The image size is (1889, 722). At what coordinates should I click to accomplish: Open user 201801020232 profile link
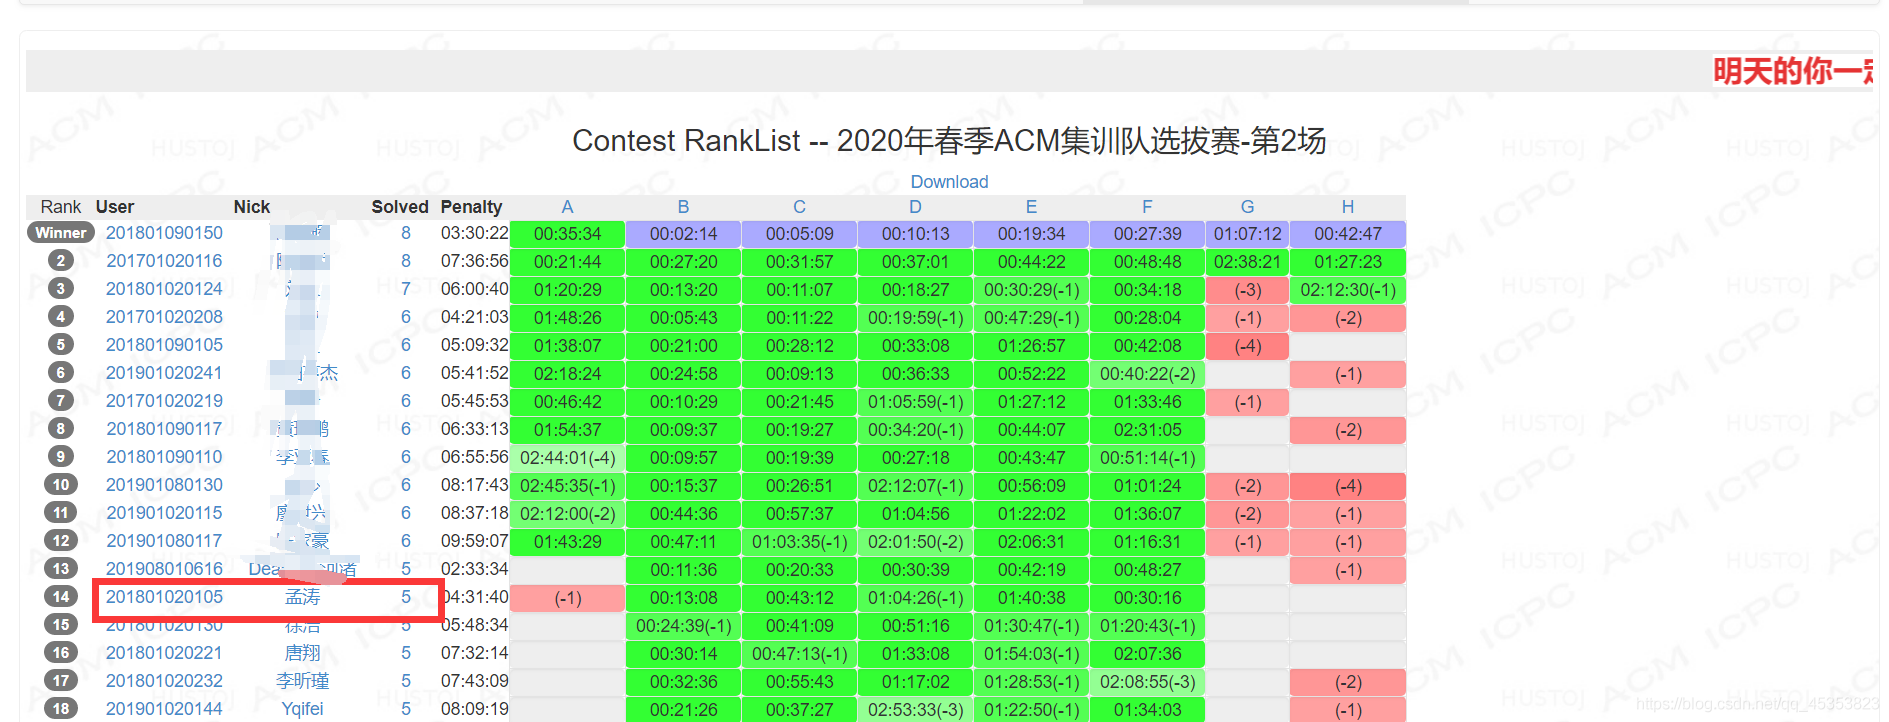tap(164, 681)
